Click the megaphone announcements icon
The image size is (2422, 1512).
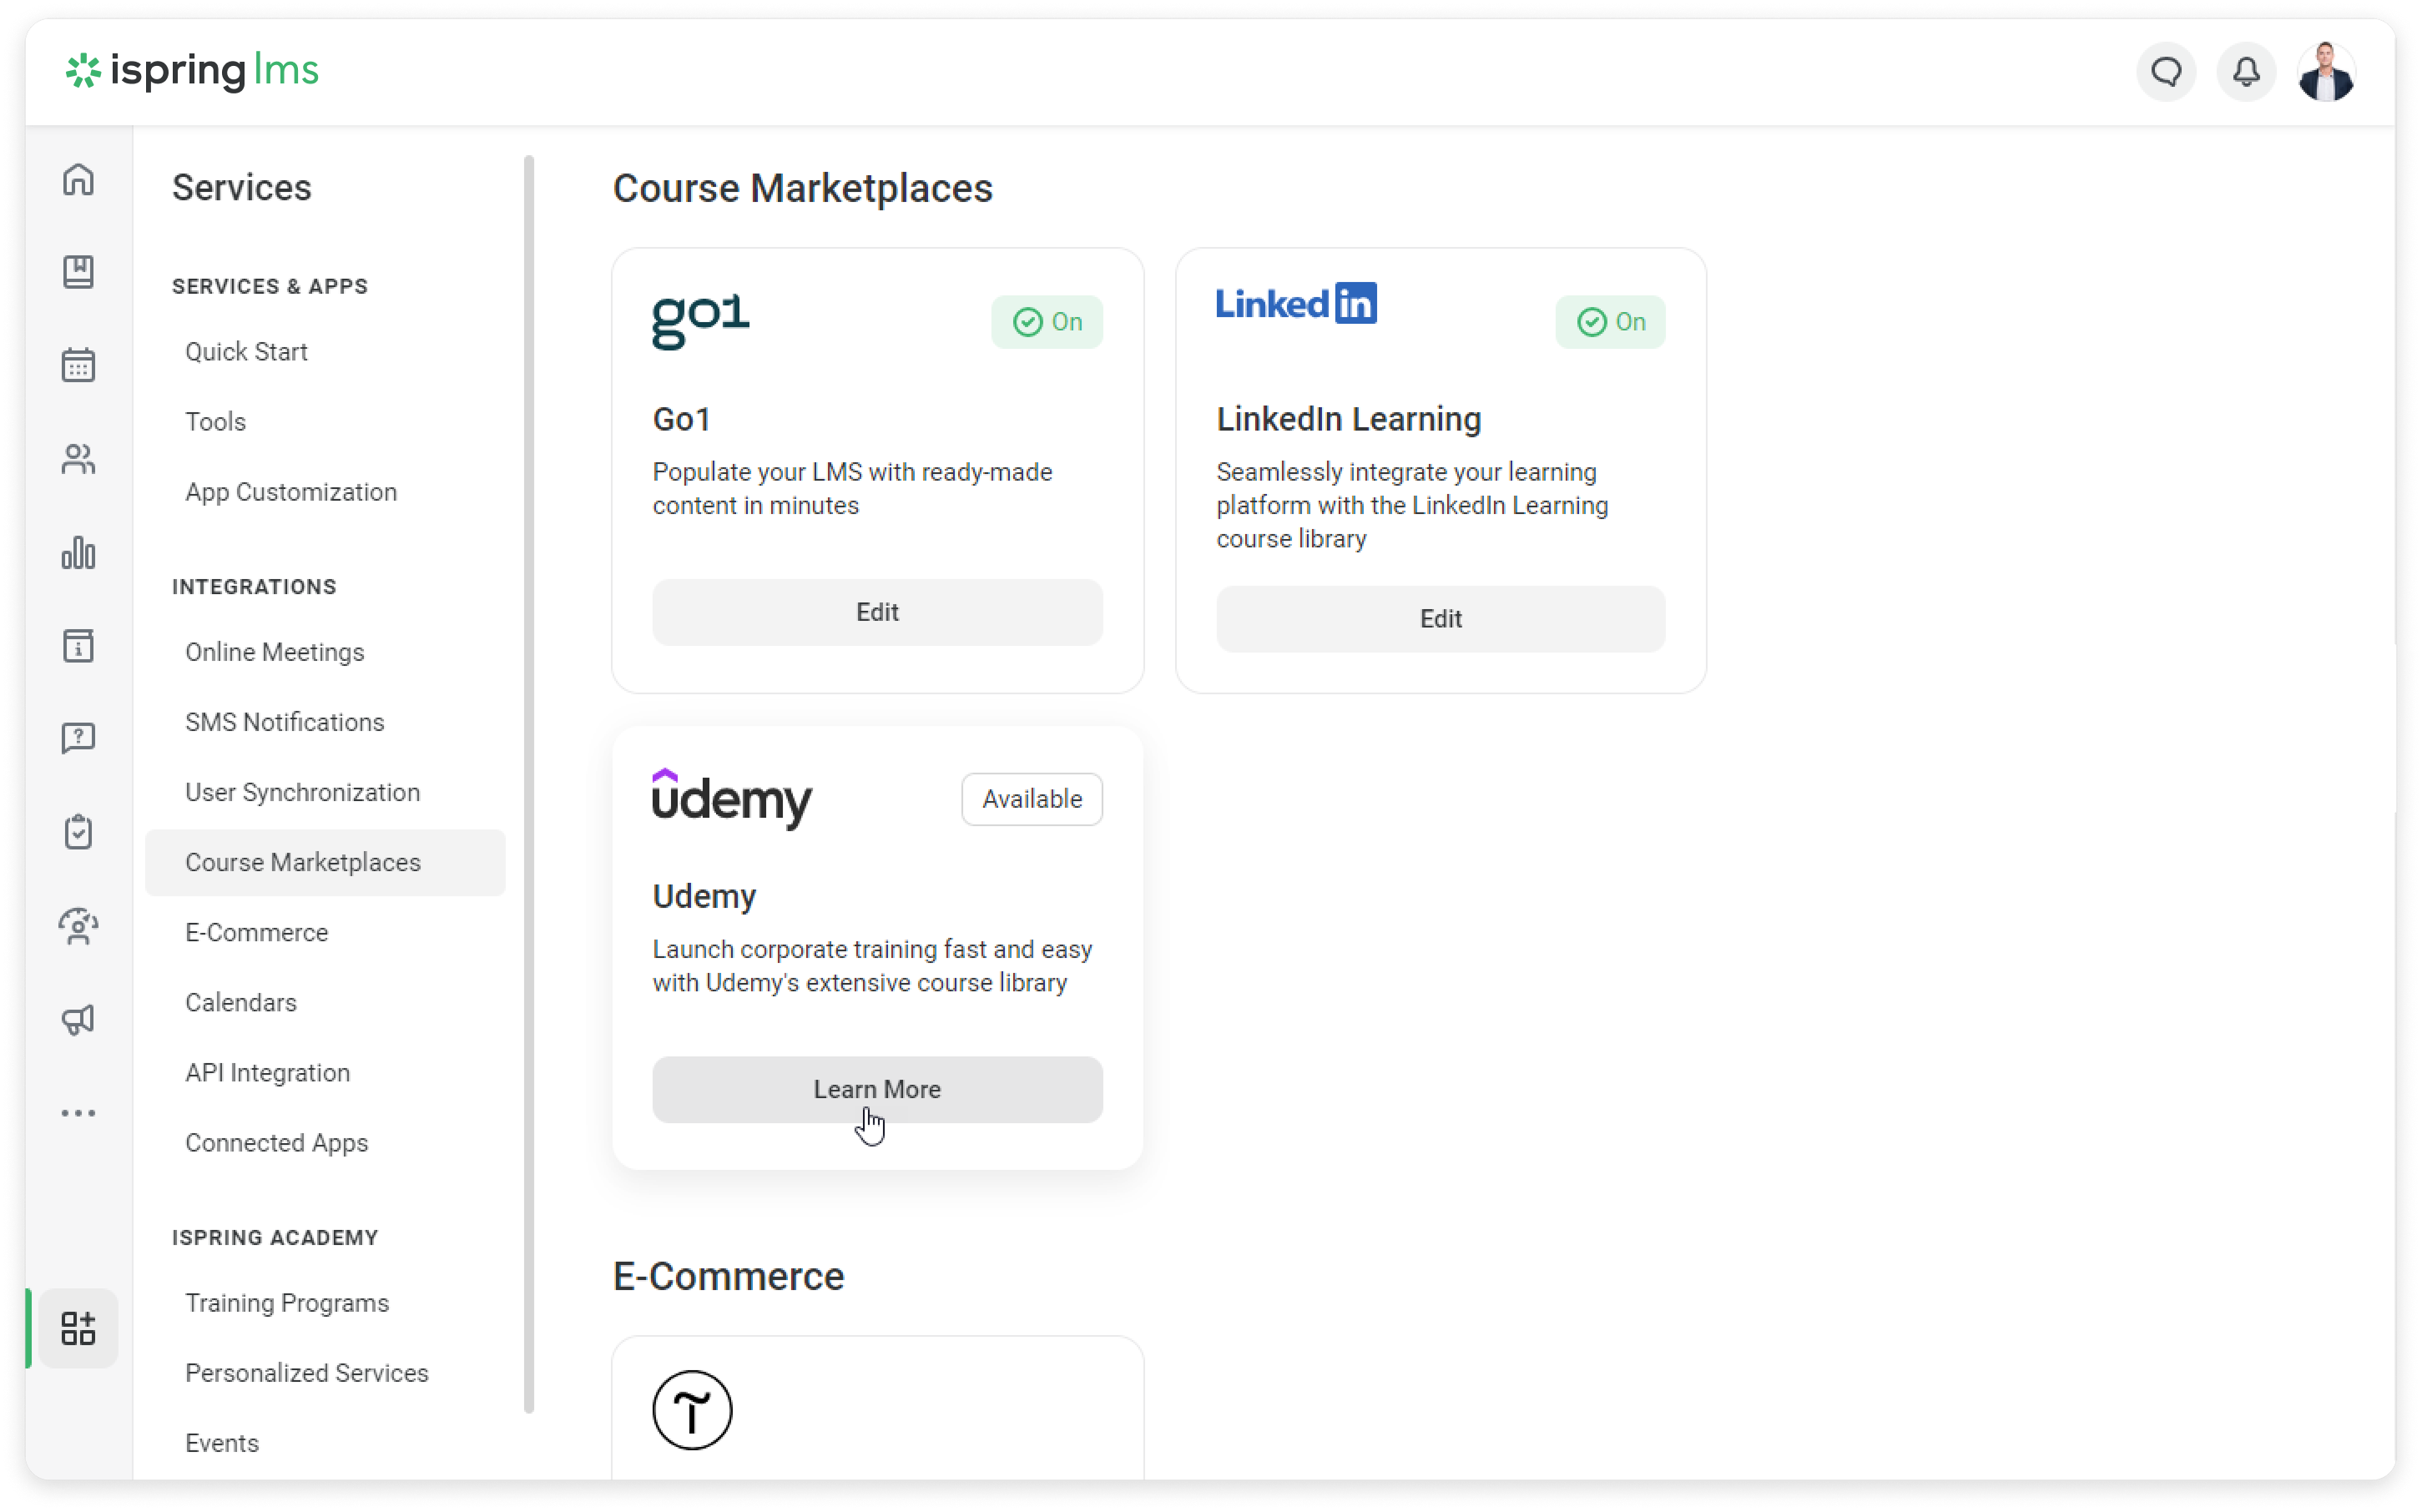pos(78,1019)
